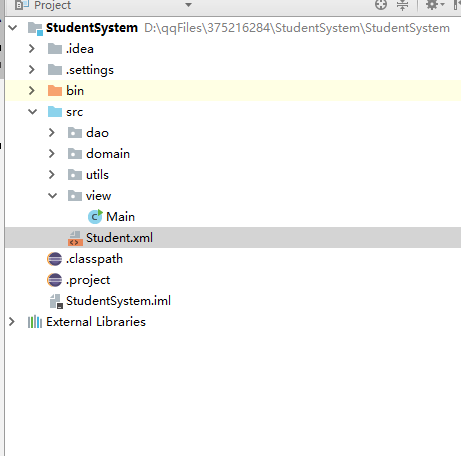461x456 pixels.
Task: Click the Student.xml file icon
Action: (75, 238)
